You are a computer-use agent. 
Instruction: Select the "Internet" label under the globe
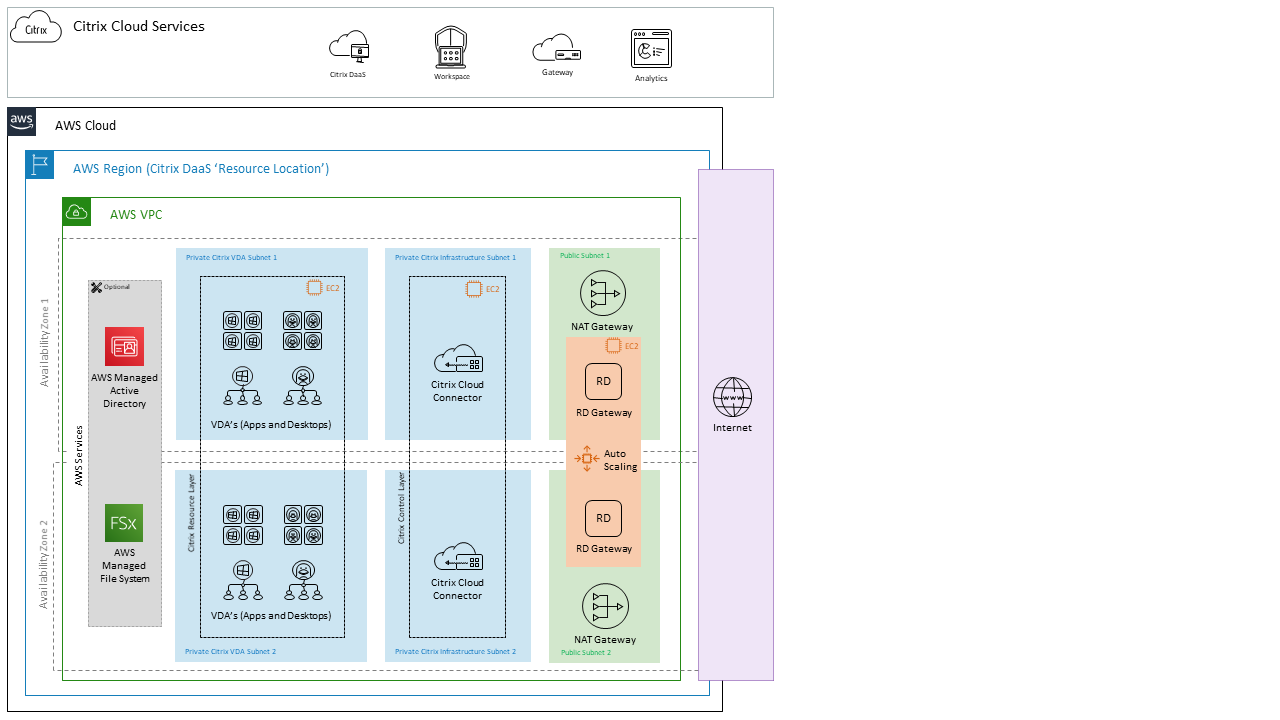coord(732,428)
